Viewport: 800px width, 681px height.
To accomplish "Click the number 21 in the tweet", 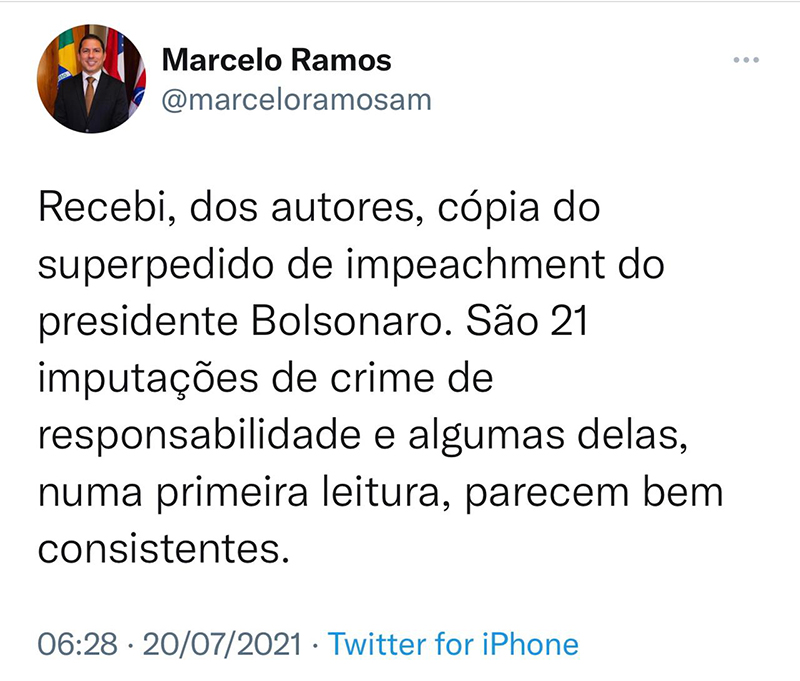I will pyautogui.click(x=569, y=321).
